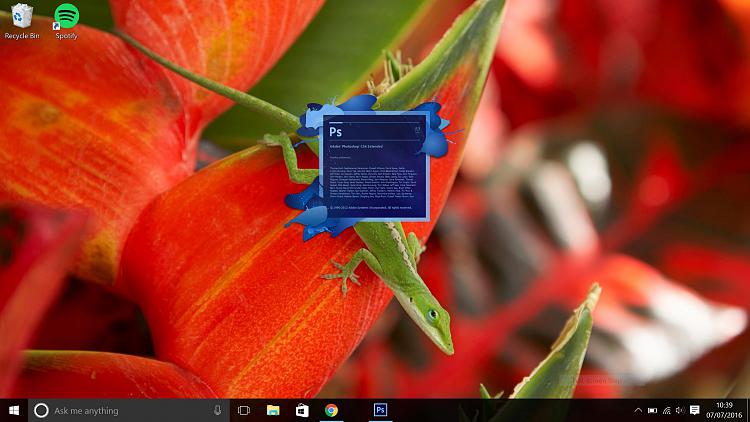Viewport: 750px width, 422px height.
Task: Click the Ps logo on the splash screen
Action: coord(335,131)
